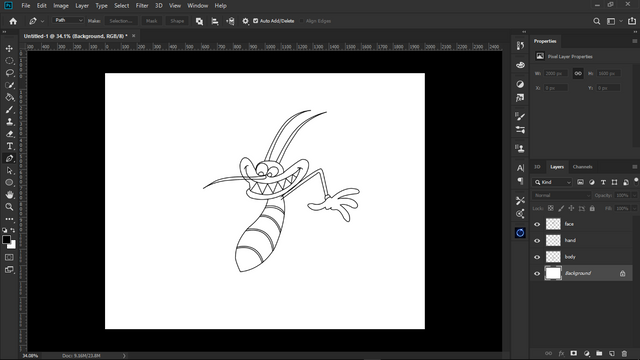Open the Filter menu

coord(142,6)
